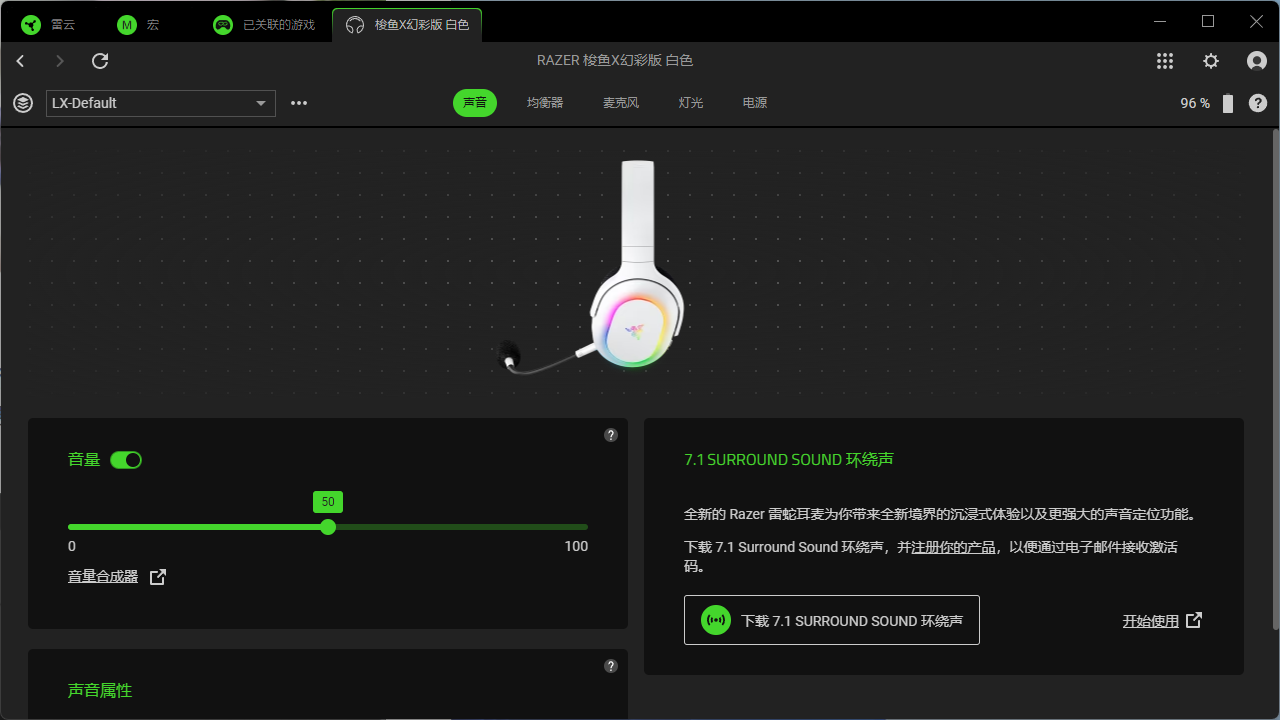Go back with the left arrow

point(21,61)
